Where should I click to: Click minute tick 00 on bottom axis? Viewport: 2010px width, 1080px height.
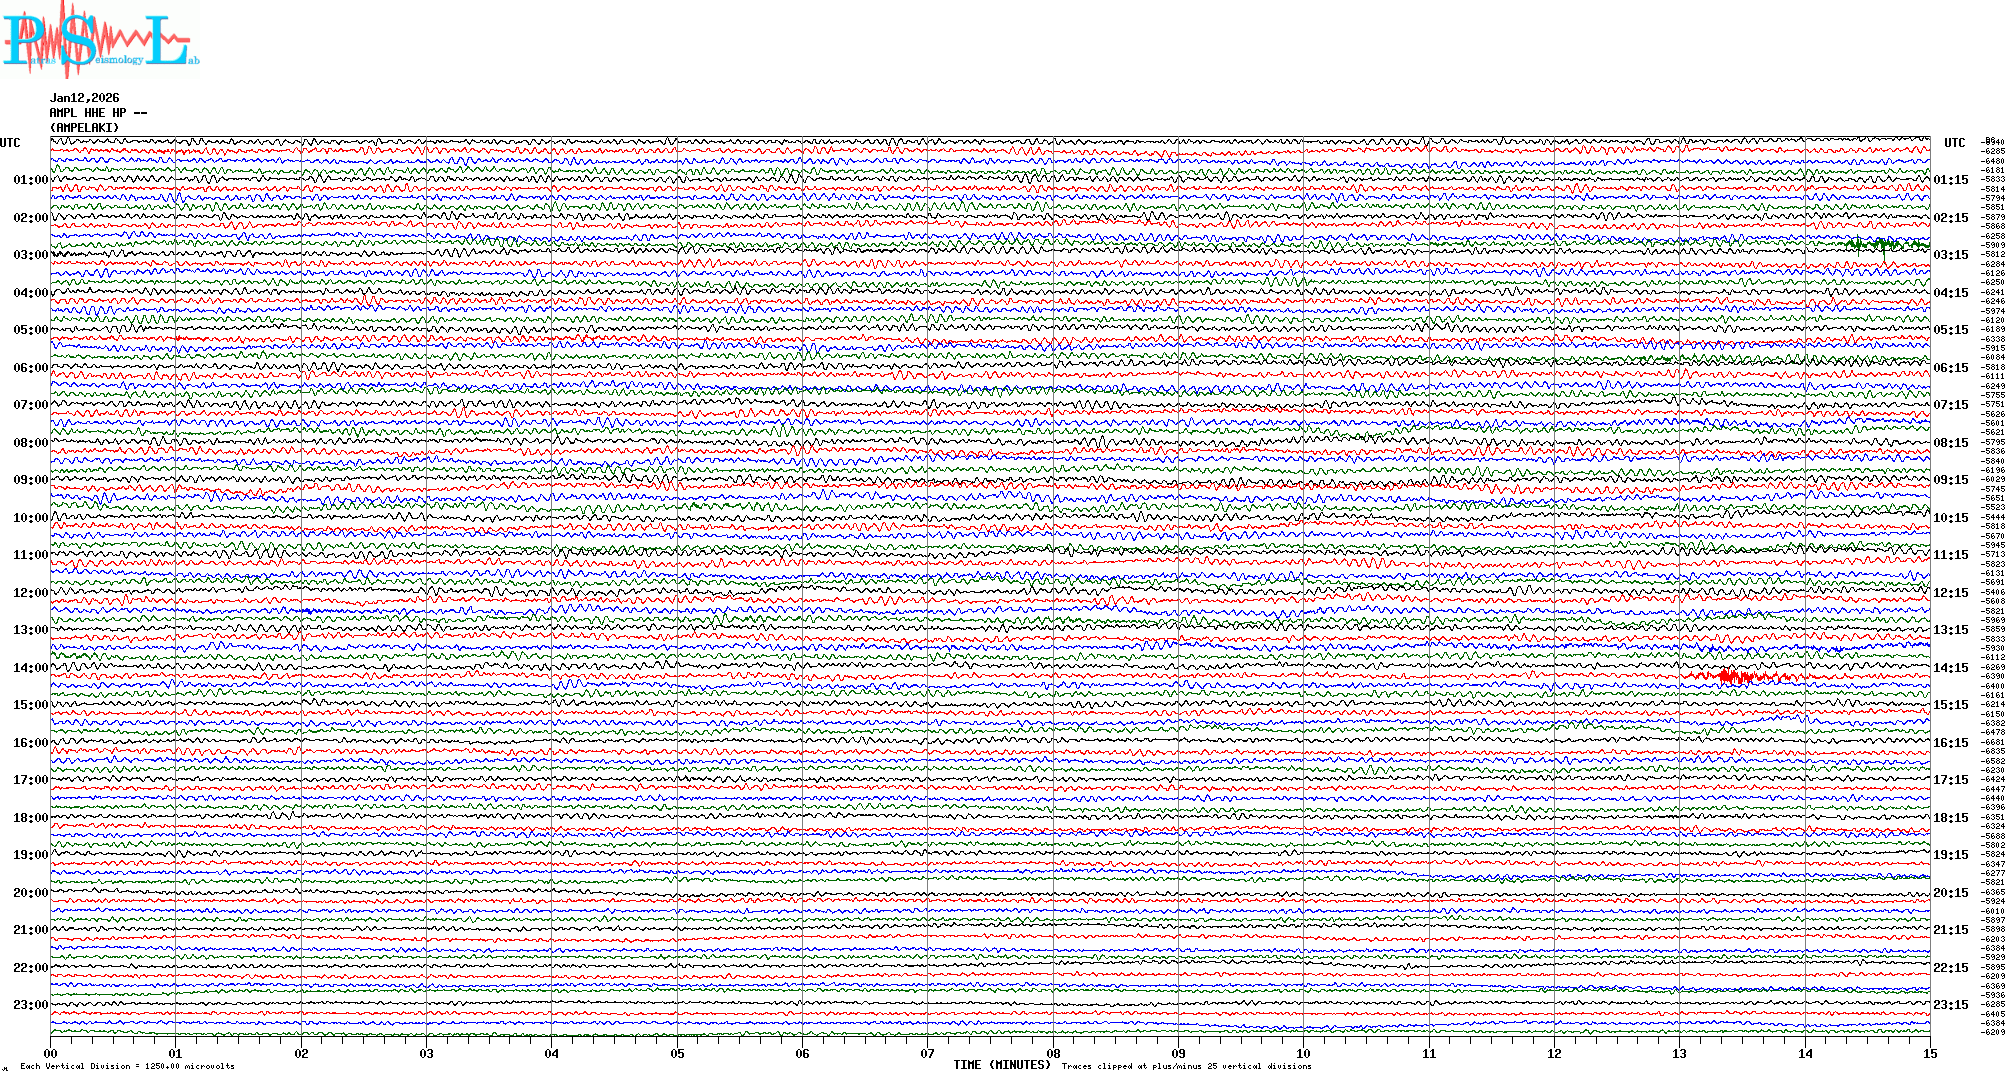click(x=50, y=1053)
